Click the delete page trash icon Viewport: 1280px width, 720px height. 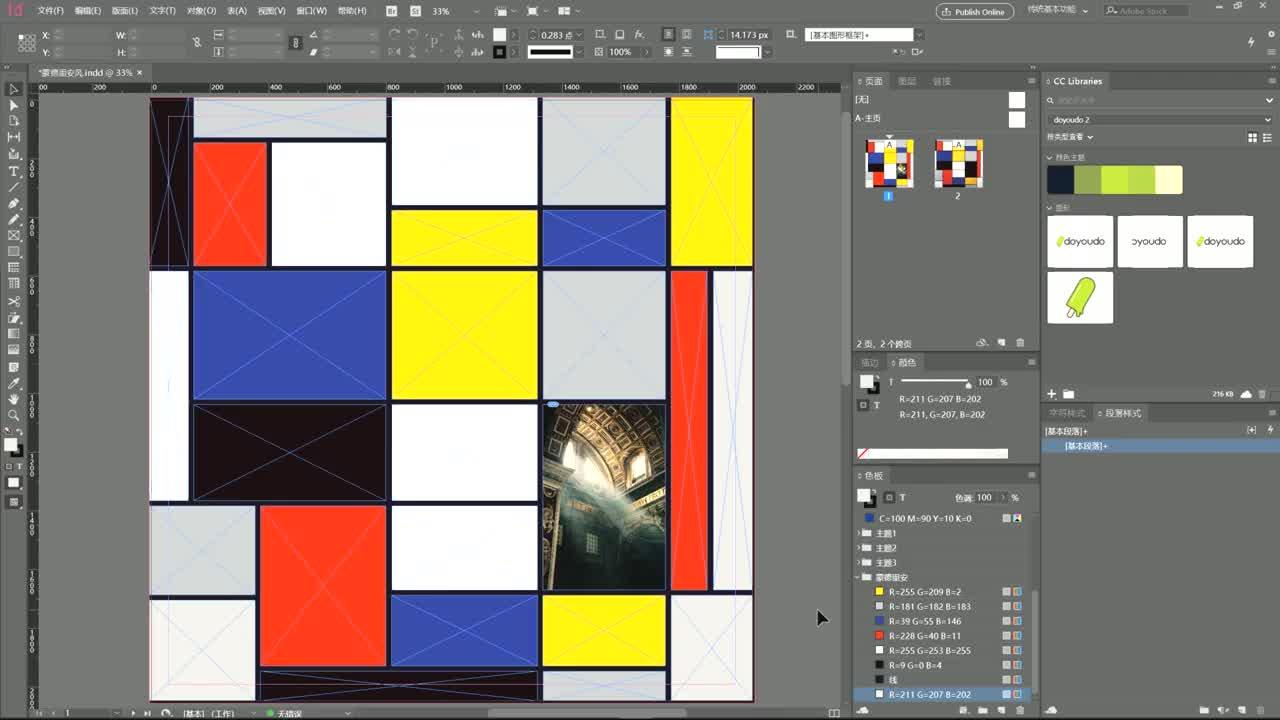1020,343
